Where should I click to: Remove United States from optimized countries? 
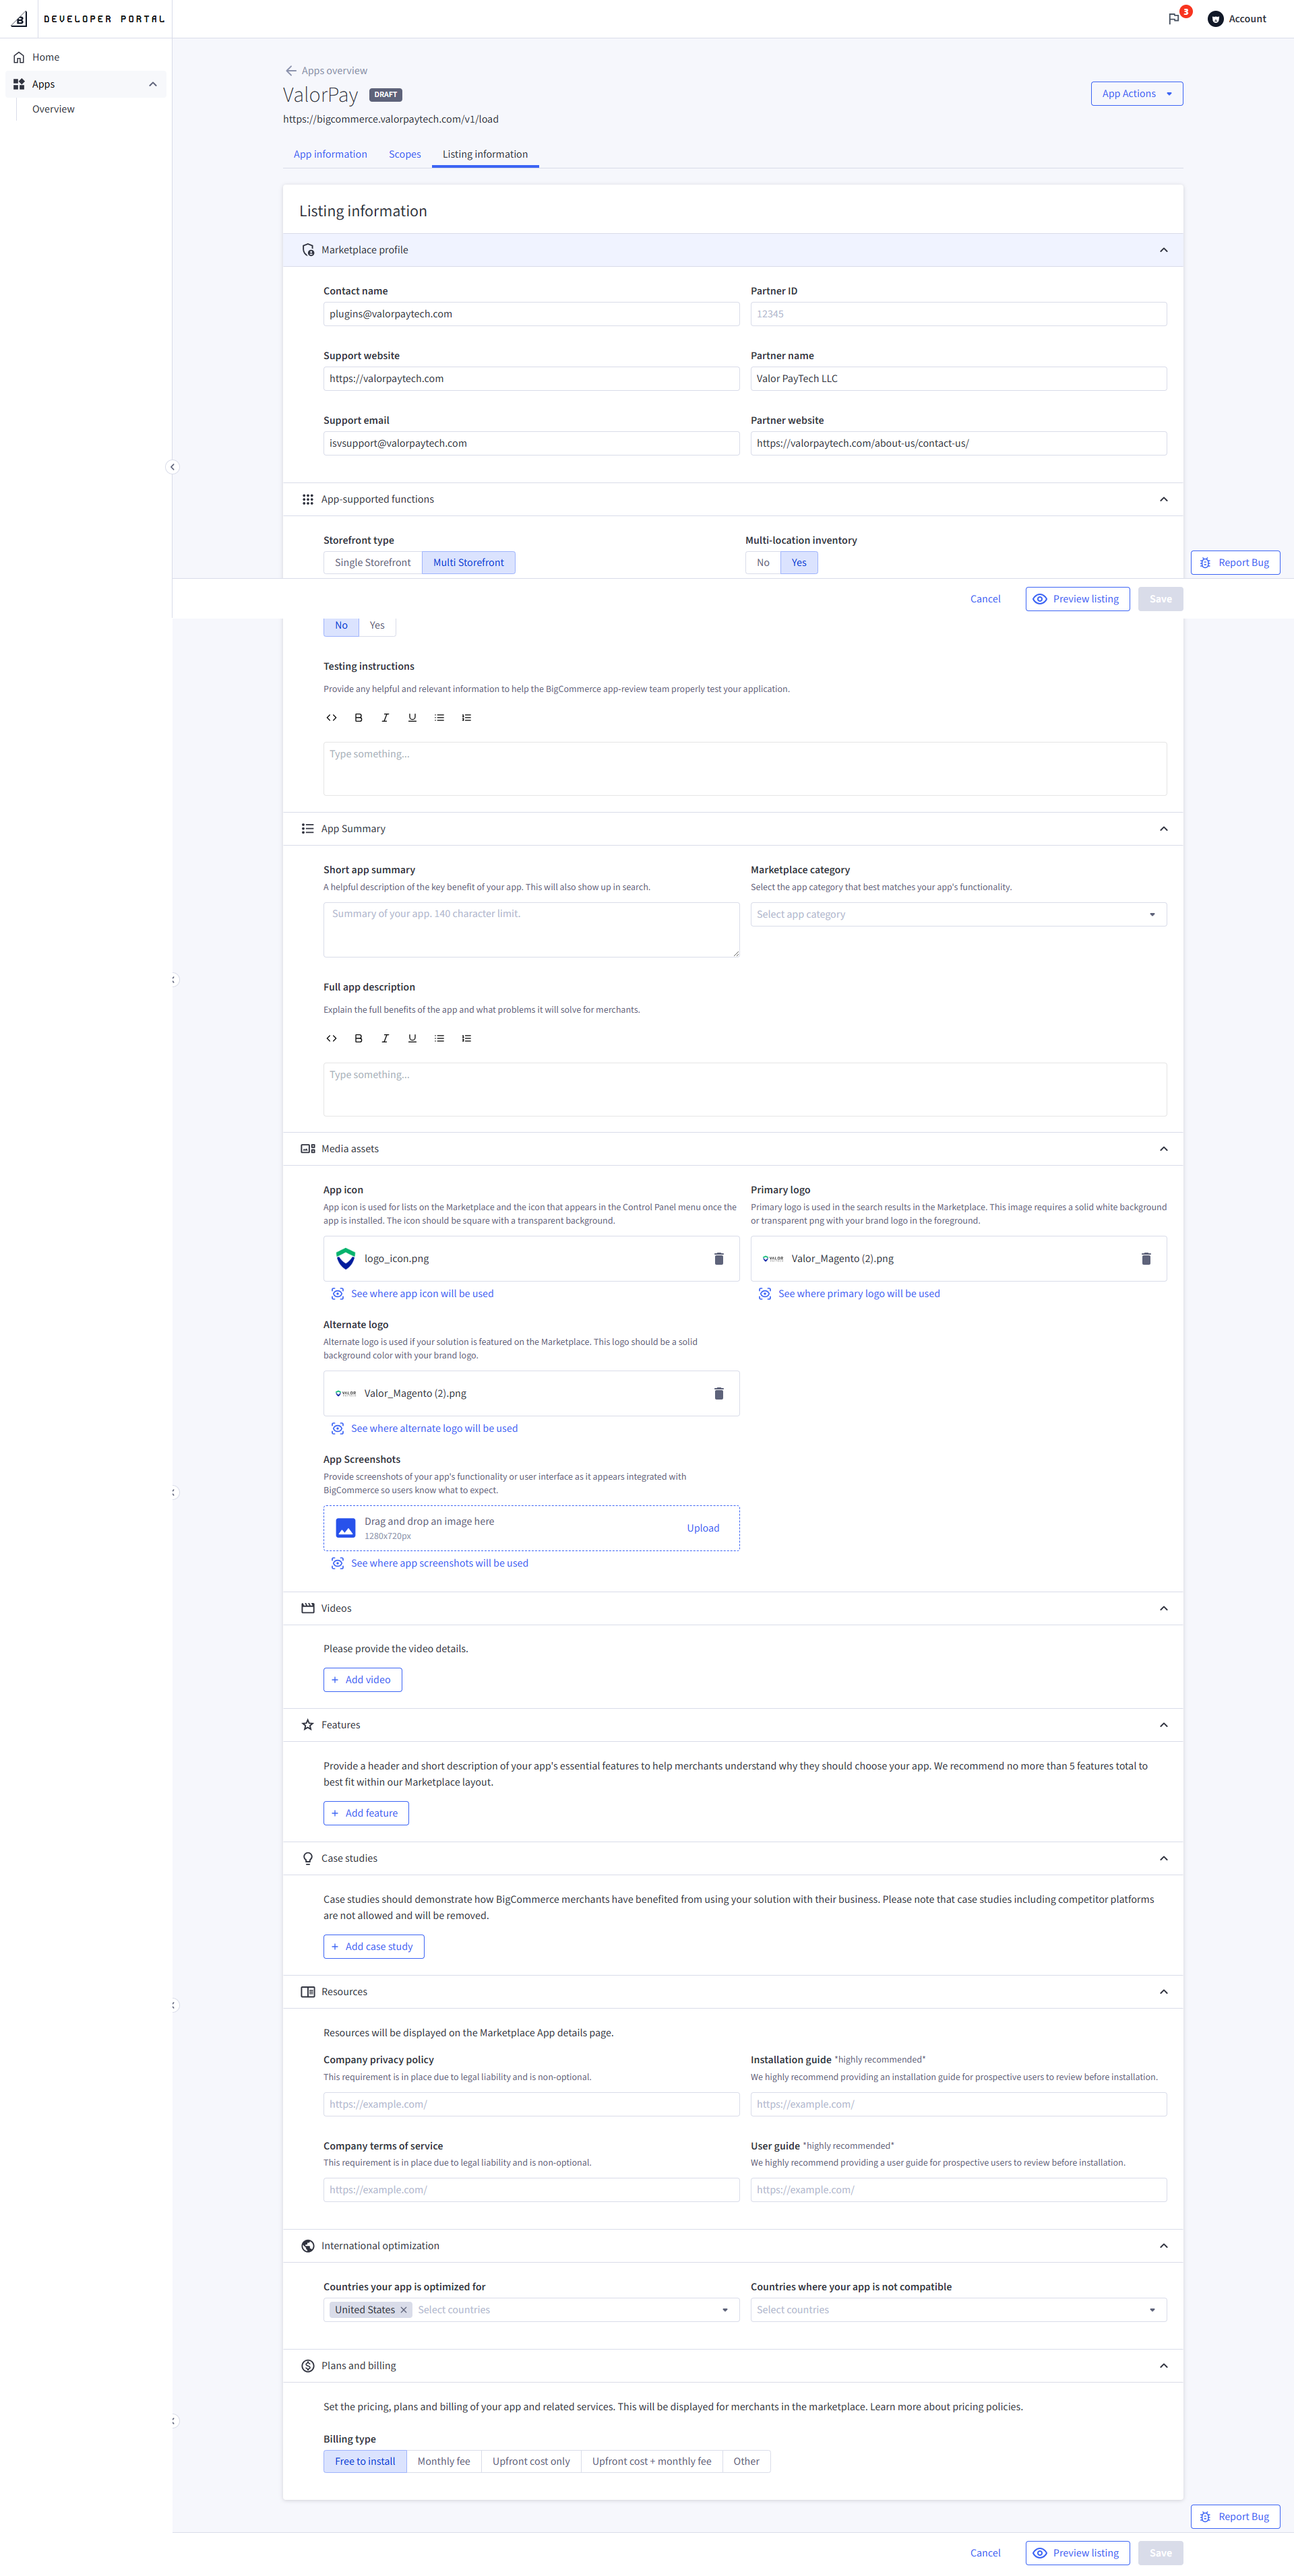point(404,2310)
